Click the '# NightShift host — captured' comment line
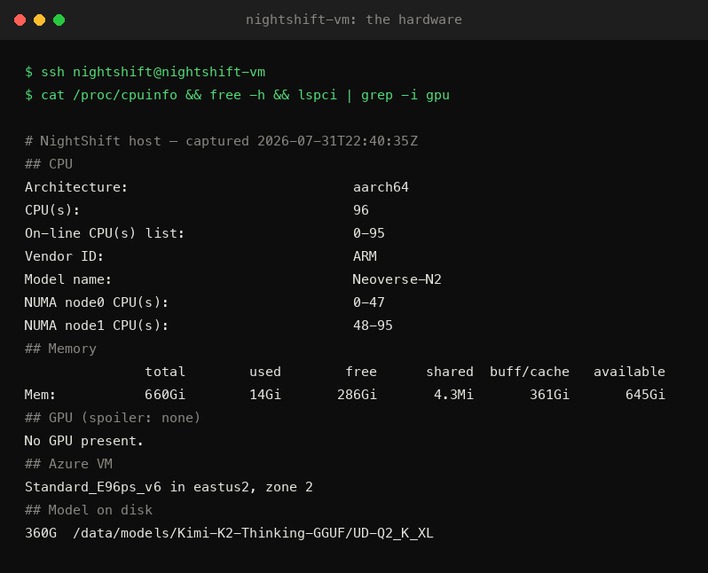The width and height of the screenshot is (708, 573). tap(221, 141)
